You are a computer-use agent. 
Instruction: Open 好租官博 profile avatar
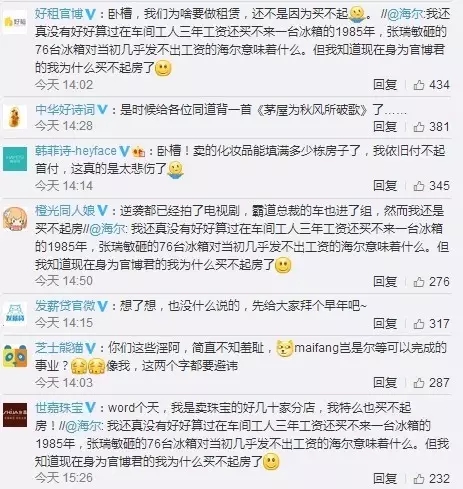point(15,22)
